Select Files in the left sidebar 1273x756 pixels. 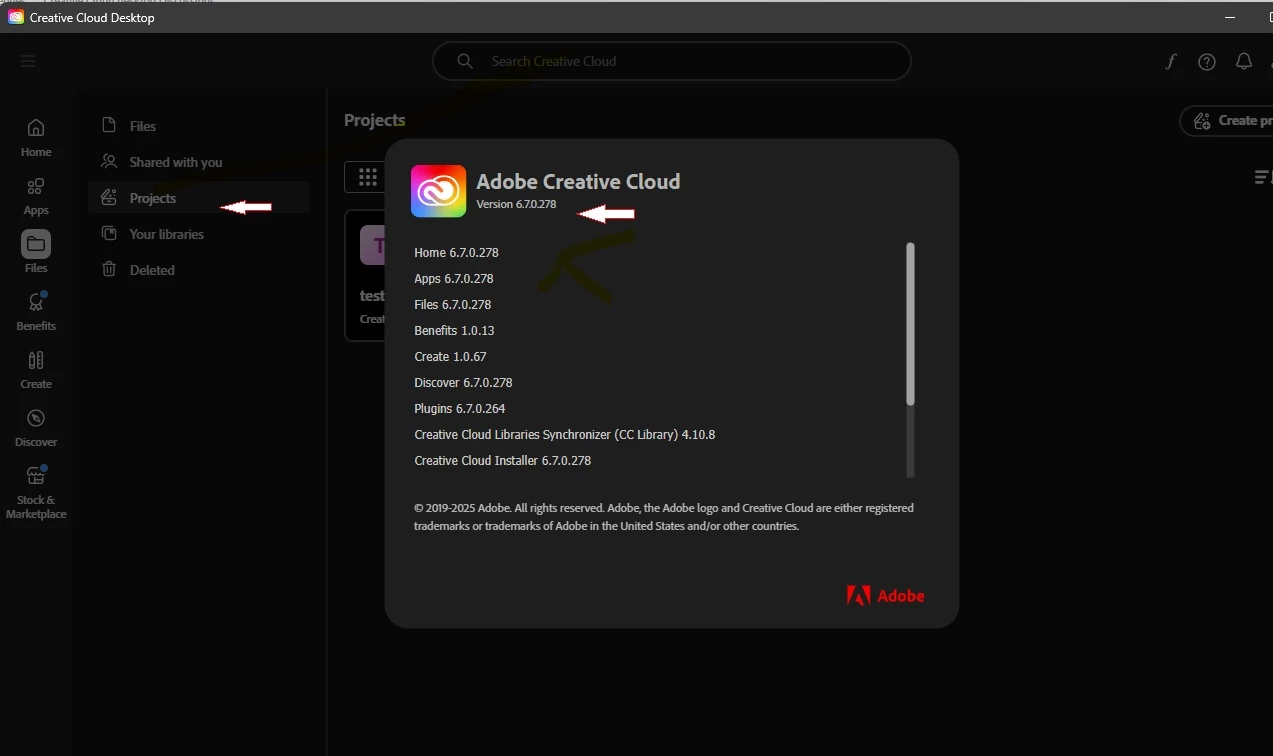36,253
